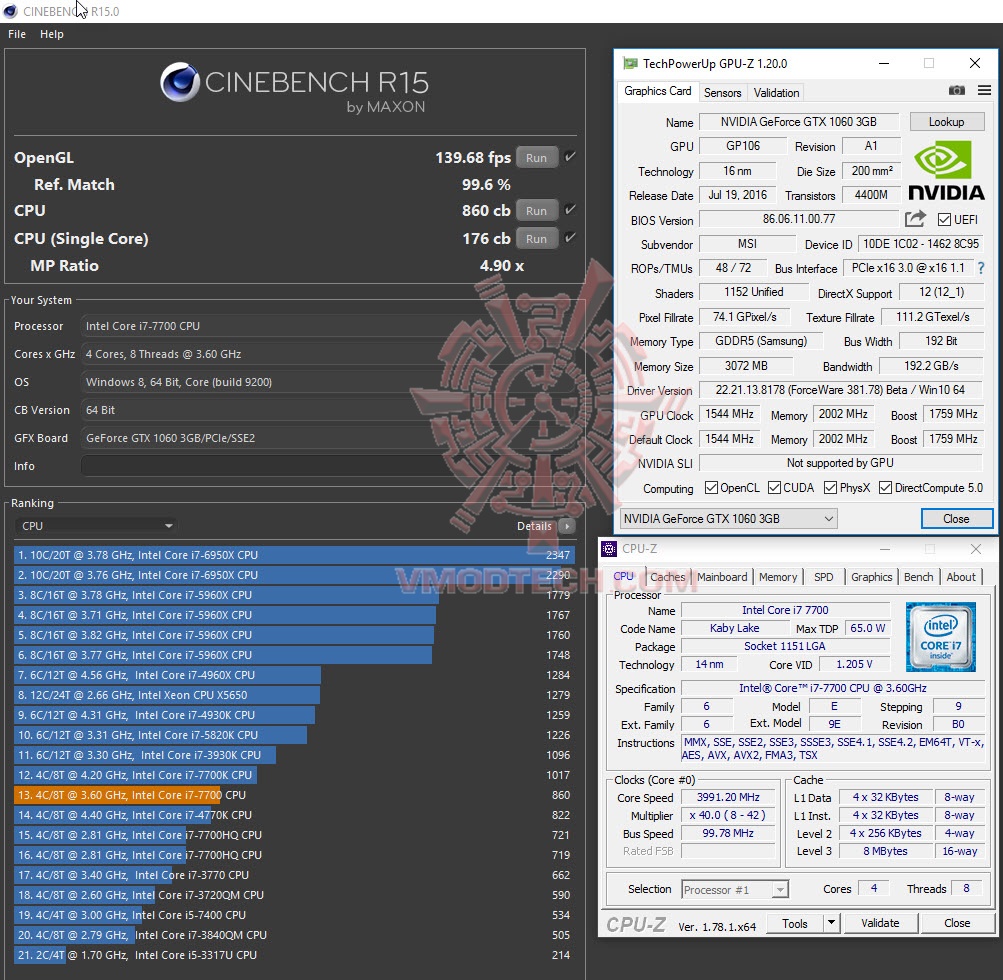Toggle the OpenCL checkbox
The image size is (1003, 980).
711,488
